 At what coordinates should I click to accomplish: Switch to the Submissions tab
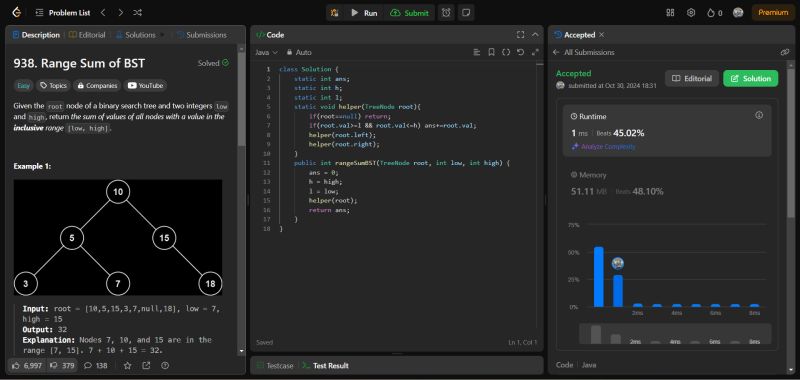click(x=202, y=35)
